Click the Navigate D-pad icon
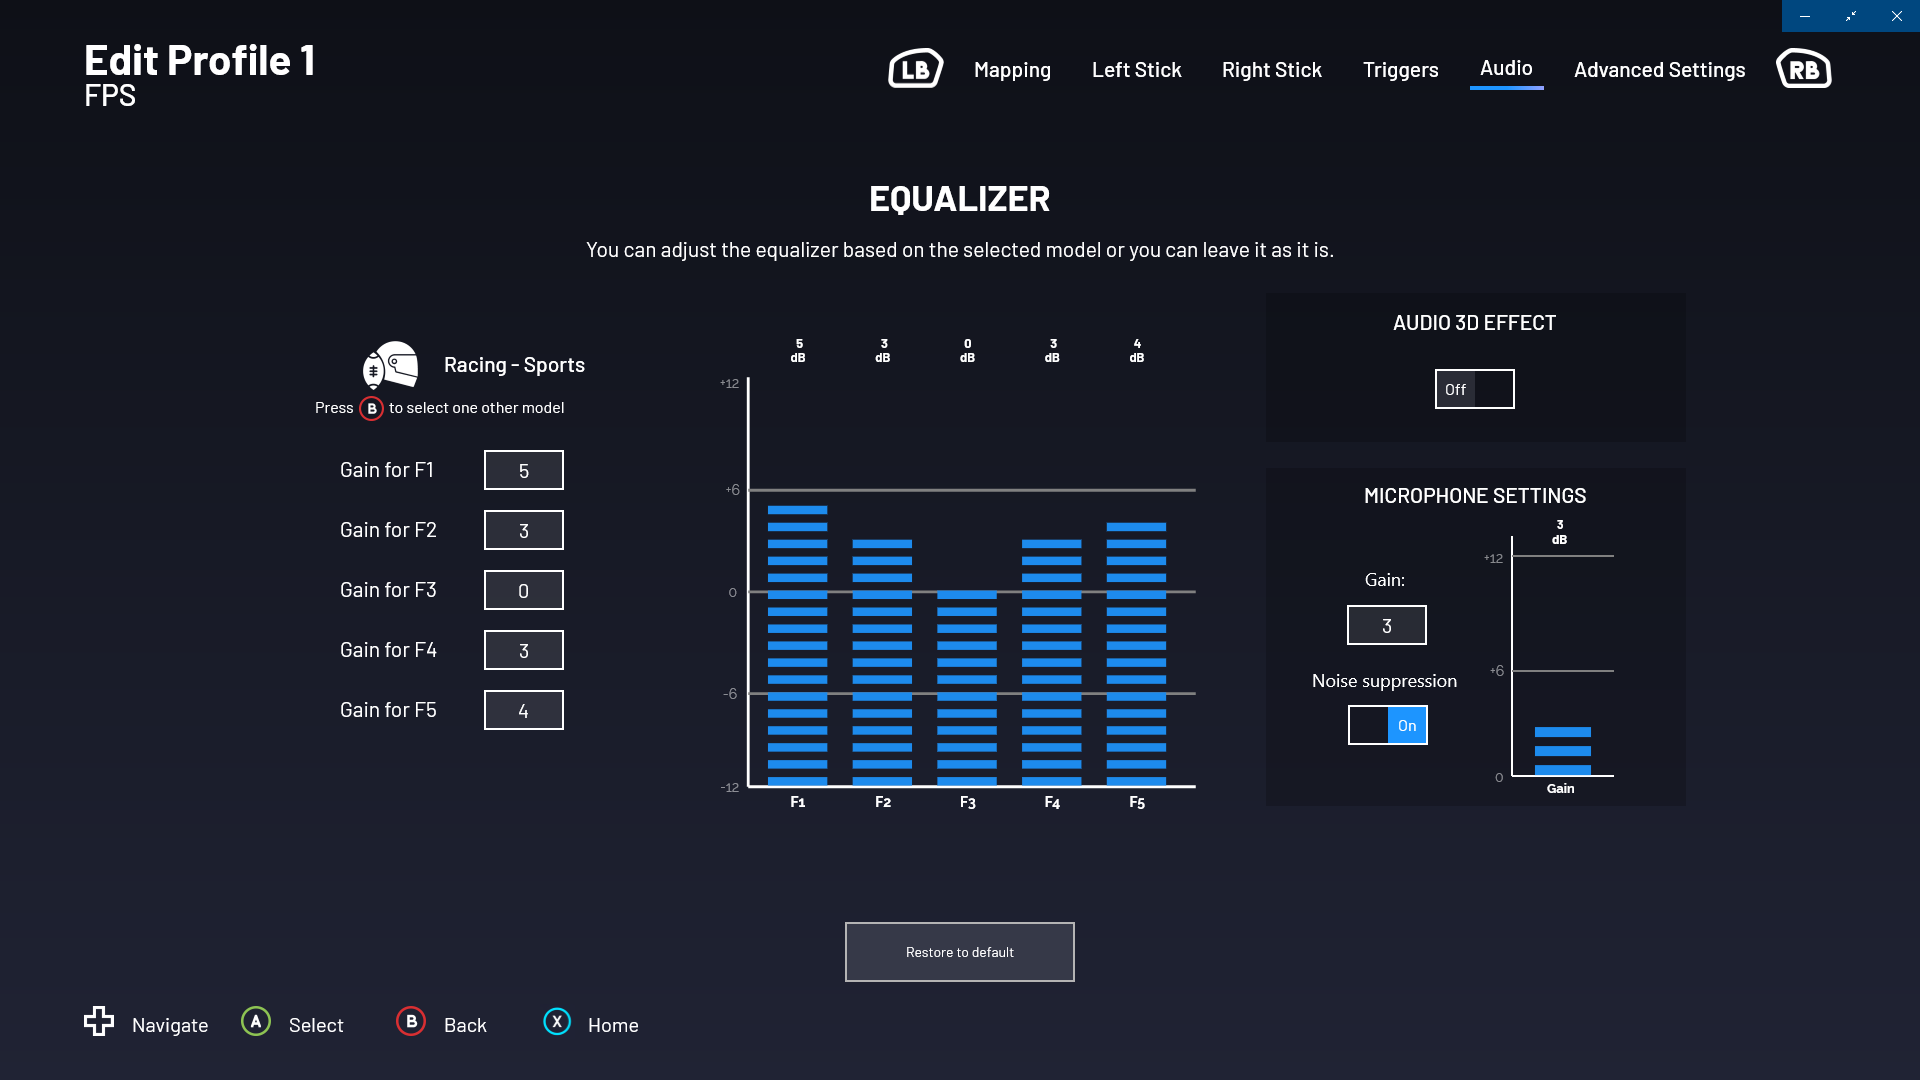This screenshot has width=1920, height=1080. (99, 1021)
